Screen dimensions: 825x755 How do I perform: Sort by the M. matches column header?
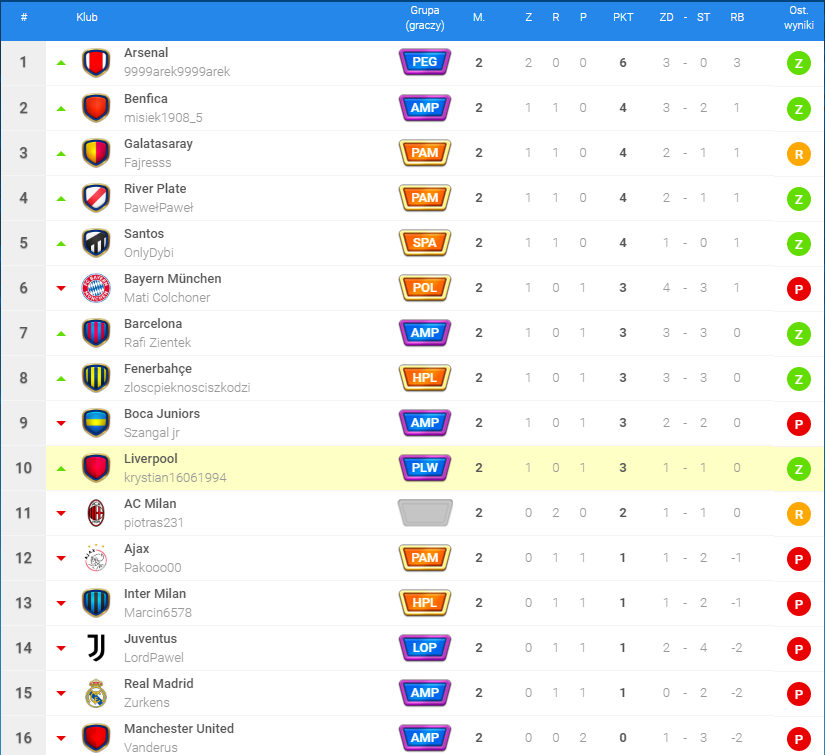pyautogui.click(x=479, y=18)
